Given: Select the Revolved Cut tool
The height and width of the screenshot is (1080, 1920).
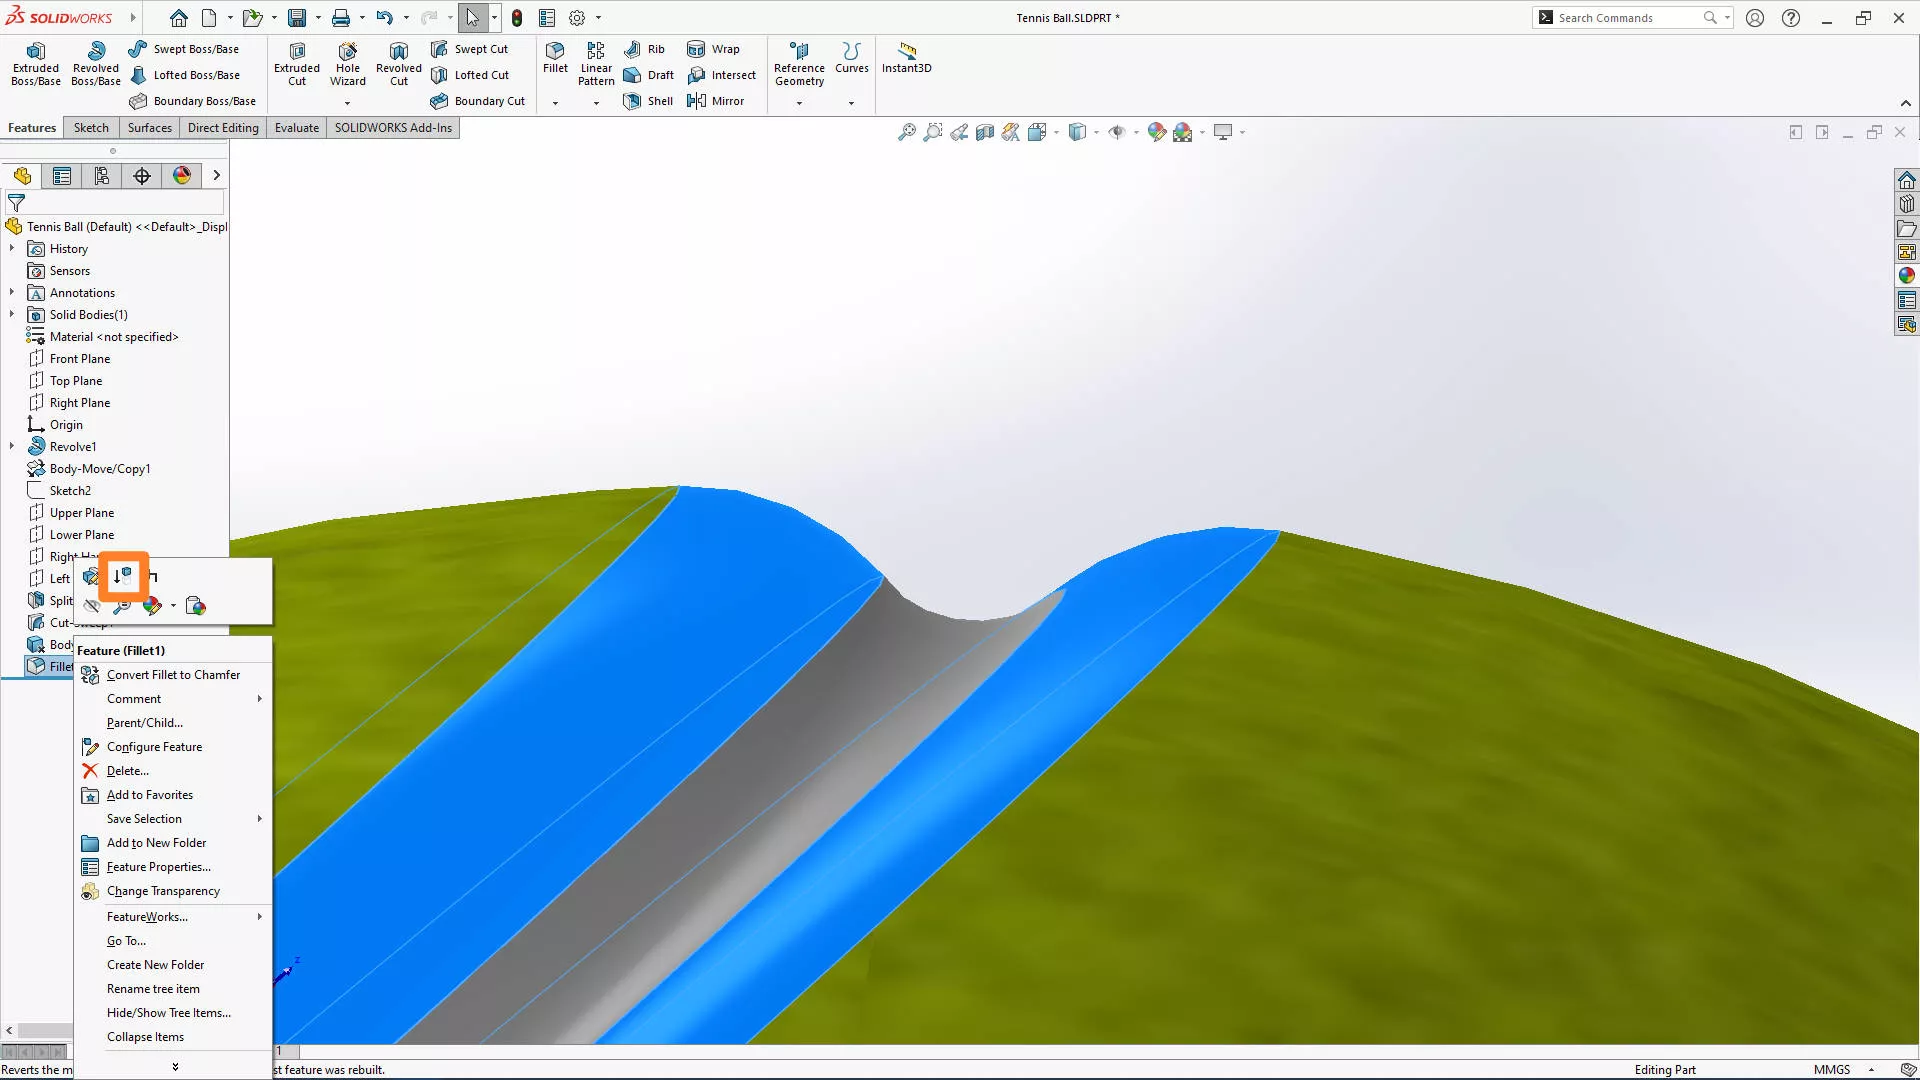Looking at the screenshot, I should [398, 63].
